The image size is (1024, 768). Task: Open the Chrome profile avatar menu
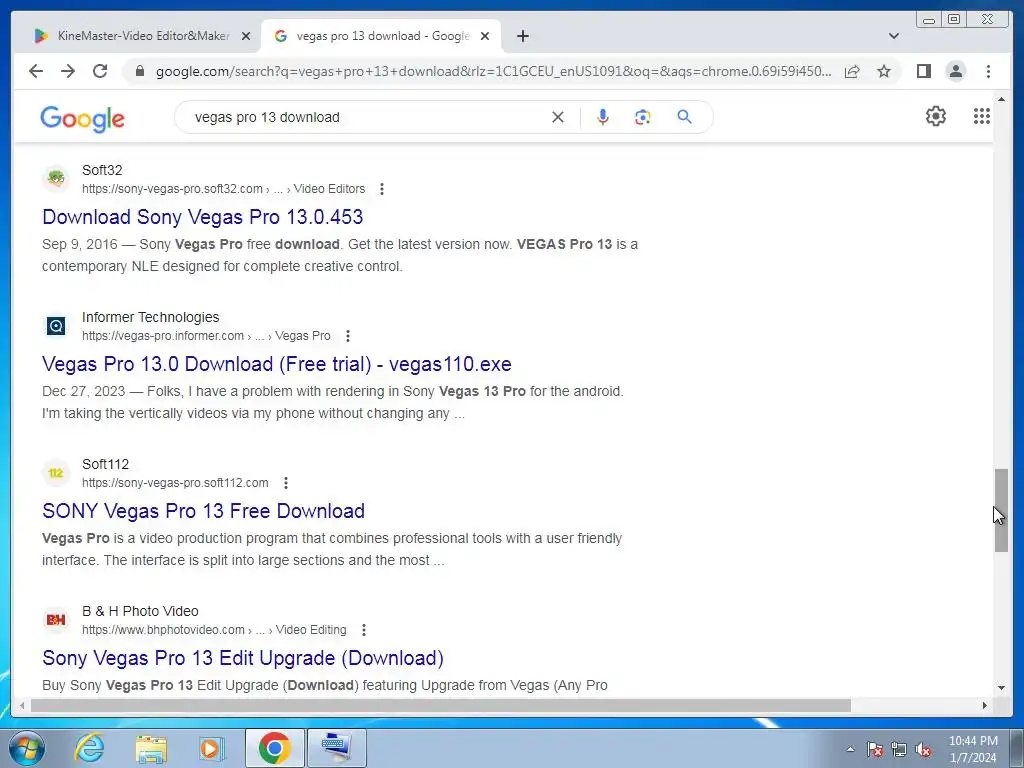point(955,71)
